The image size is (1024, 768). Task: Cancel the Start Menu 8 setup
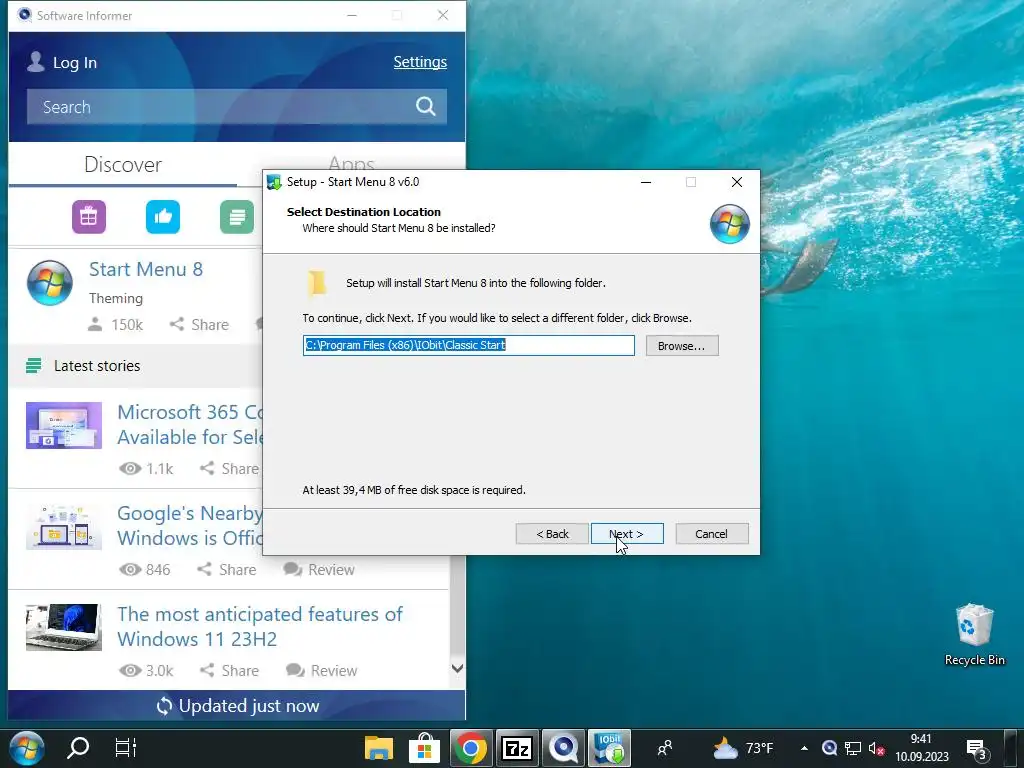click(x=711, y=534)
